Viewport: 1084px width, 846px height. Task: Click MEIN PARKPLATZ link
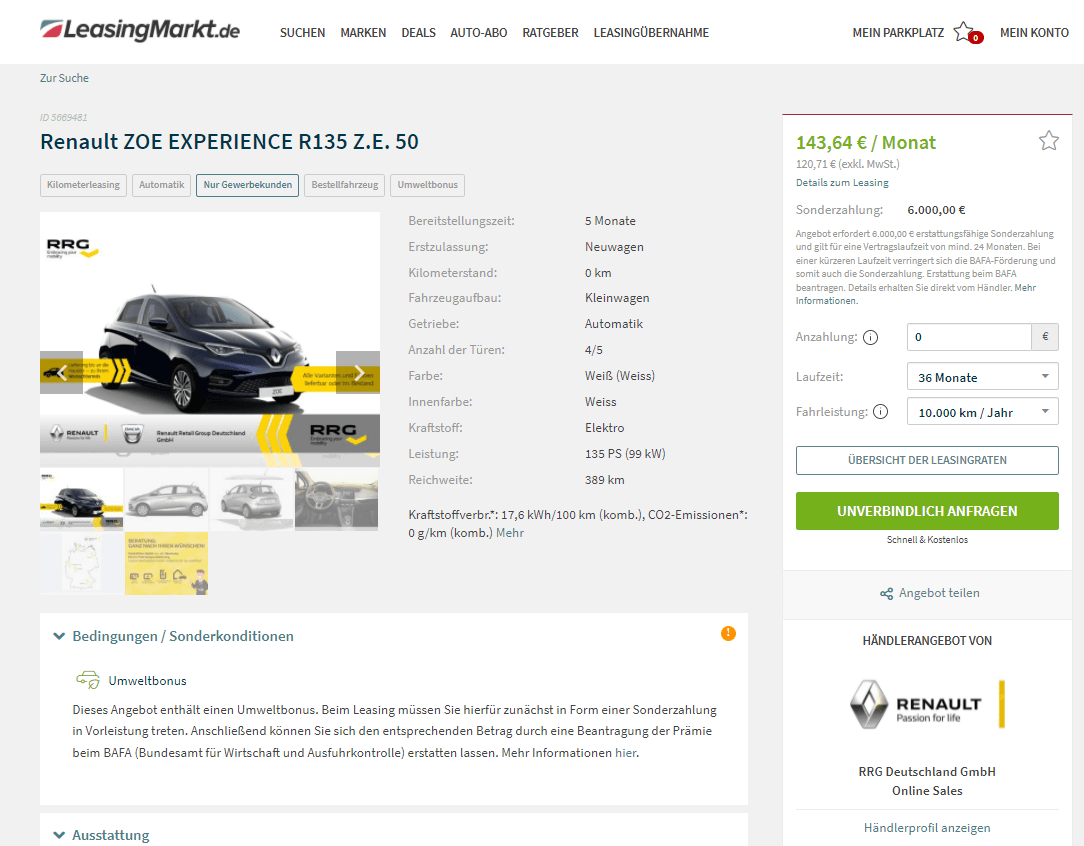898,32
